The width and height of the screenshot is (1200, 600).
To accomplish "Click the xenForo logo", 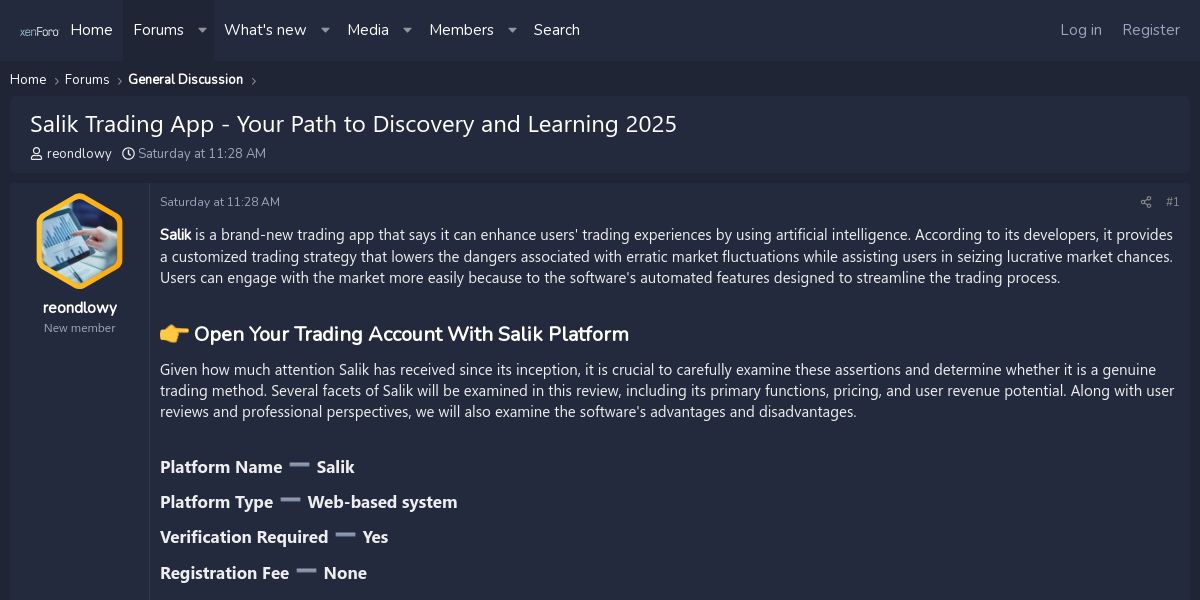I will 39,31.
